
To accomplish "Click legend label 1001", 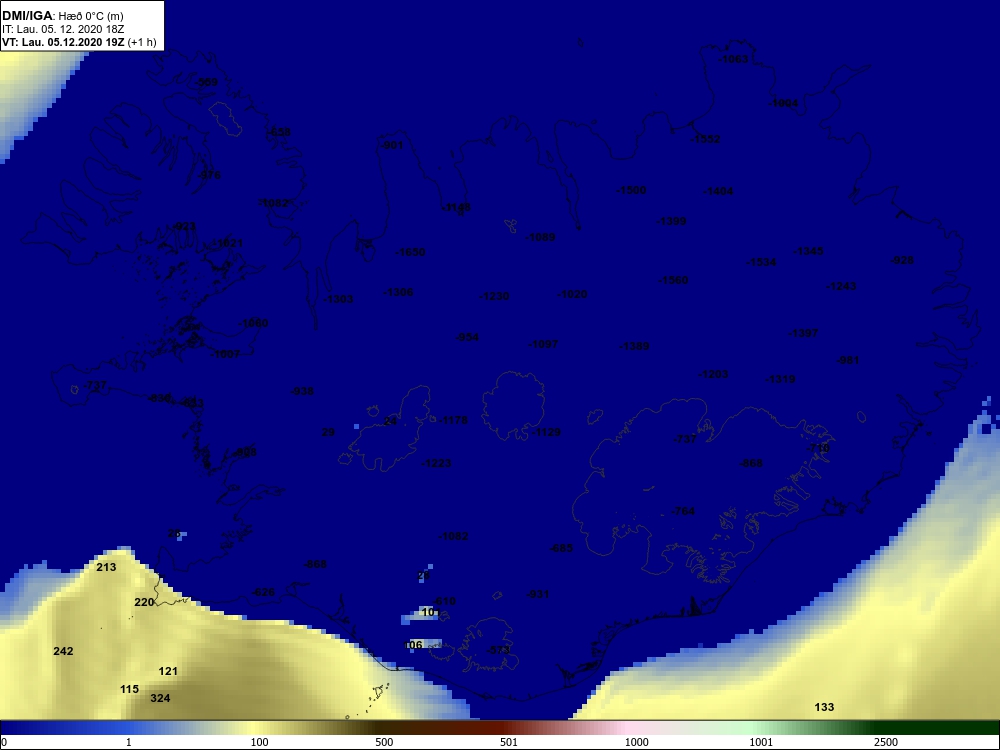I will (x=761, y=742).
